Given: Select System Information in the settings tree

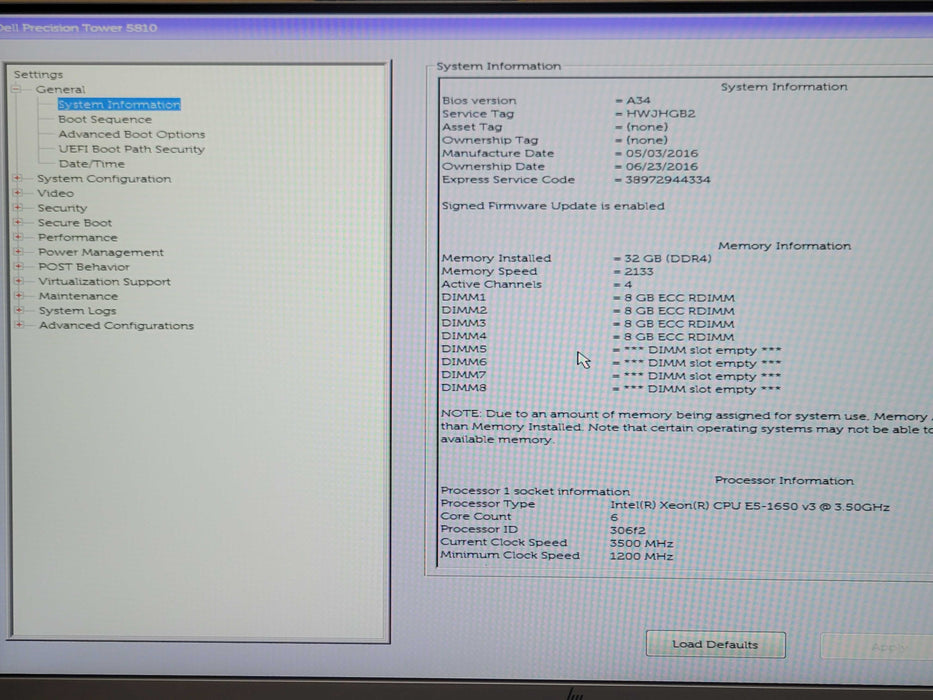Looking at the screenshot, I should pos(118,105).
